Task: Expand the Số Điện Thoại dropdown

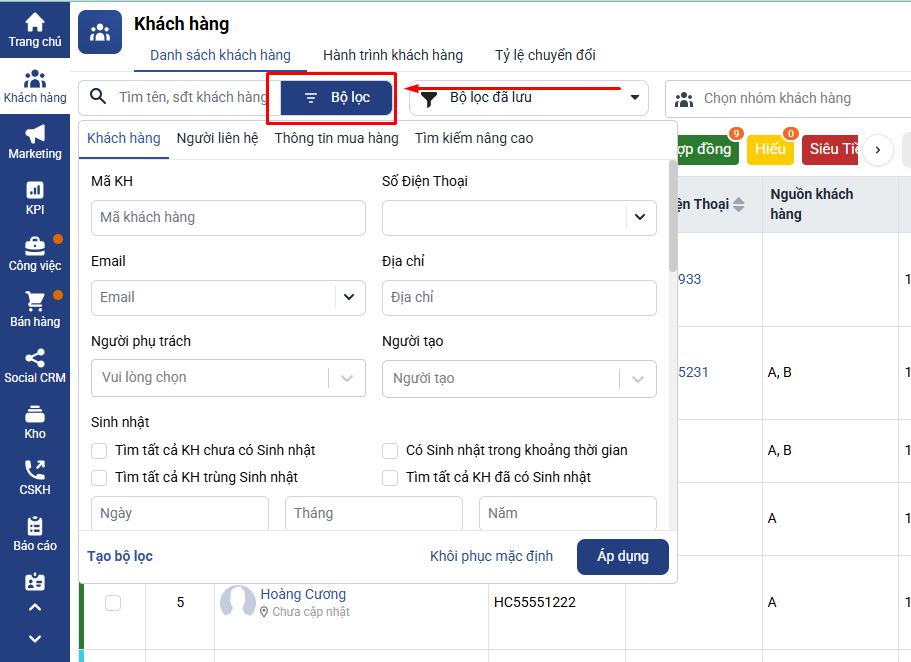Action: tap(640, 217)
